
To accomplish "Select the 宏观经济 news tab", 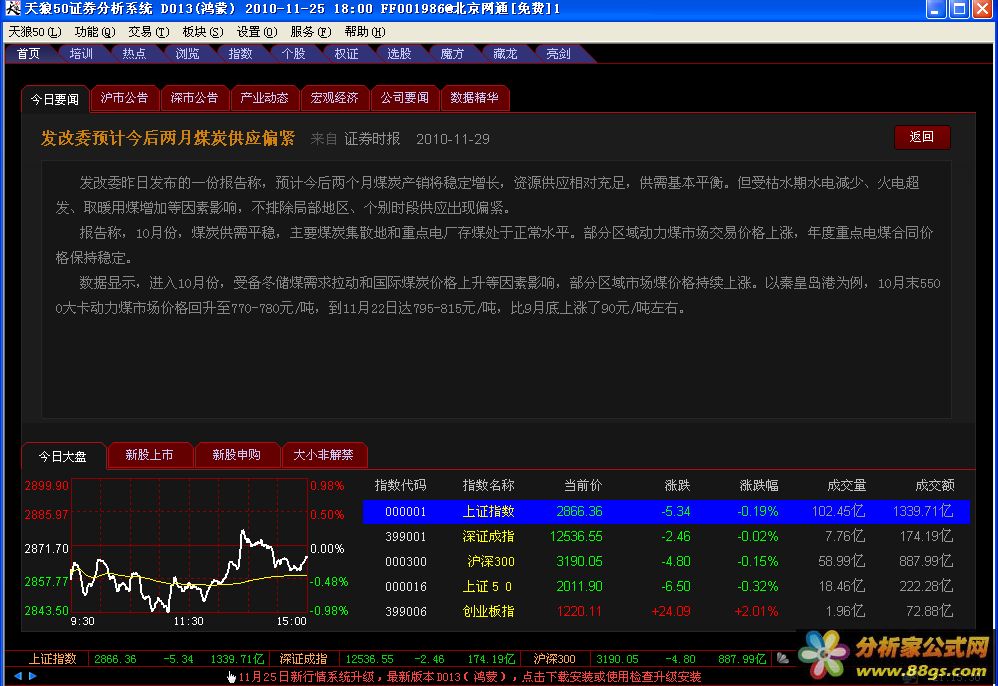I will tap(334, 98).
